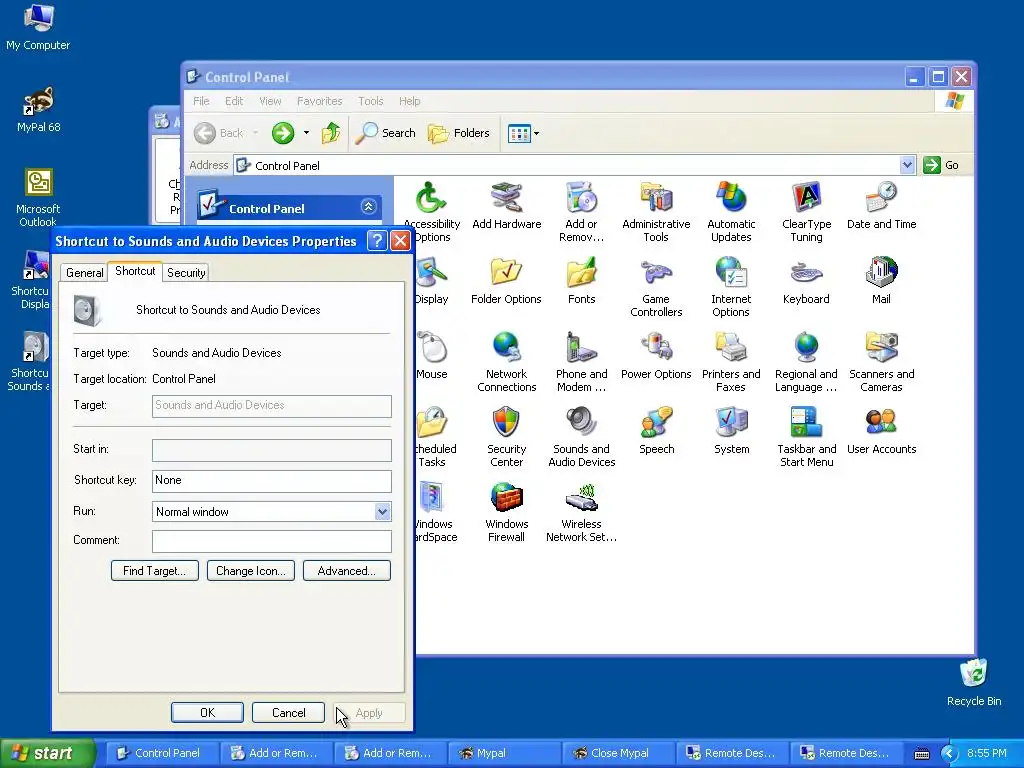Open the Edit menu

[x=234, y=101]
